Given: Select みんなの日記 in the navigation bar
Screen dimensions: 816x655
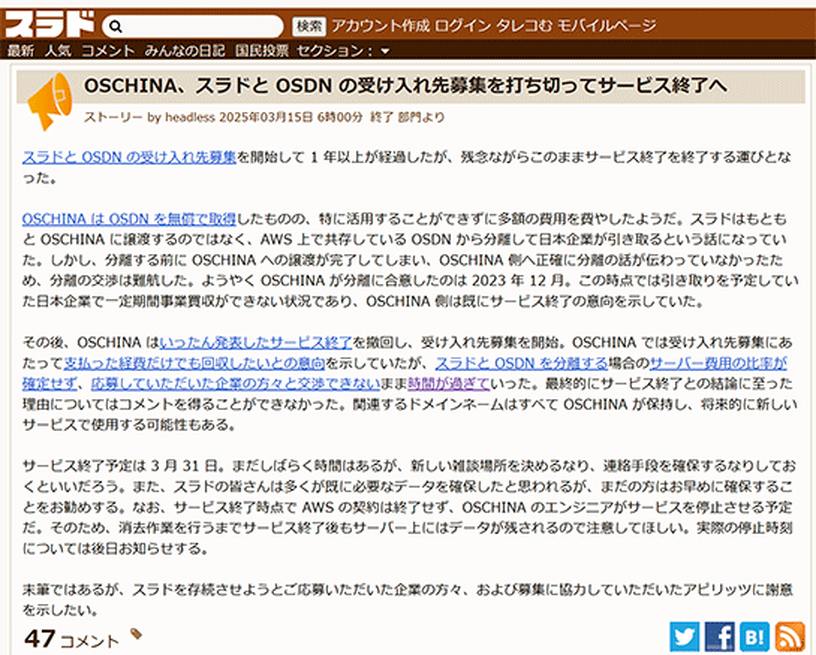Looking at the screenshot, I should click(x=185, y=50).
